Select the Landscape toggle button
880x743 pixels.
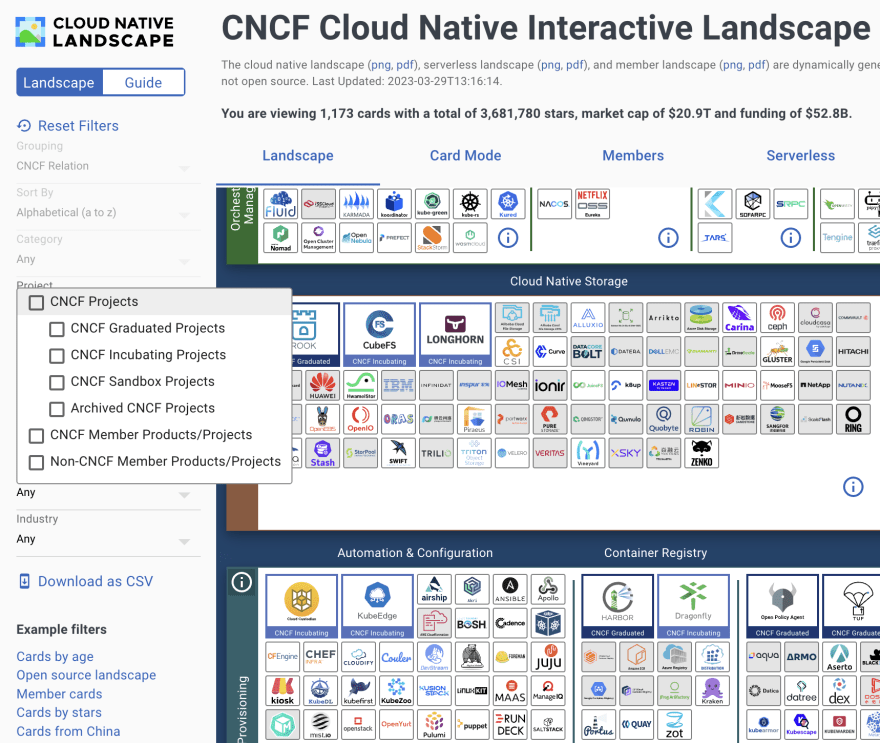coord(59,82)
